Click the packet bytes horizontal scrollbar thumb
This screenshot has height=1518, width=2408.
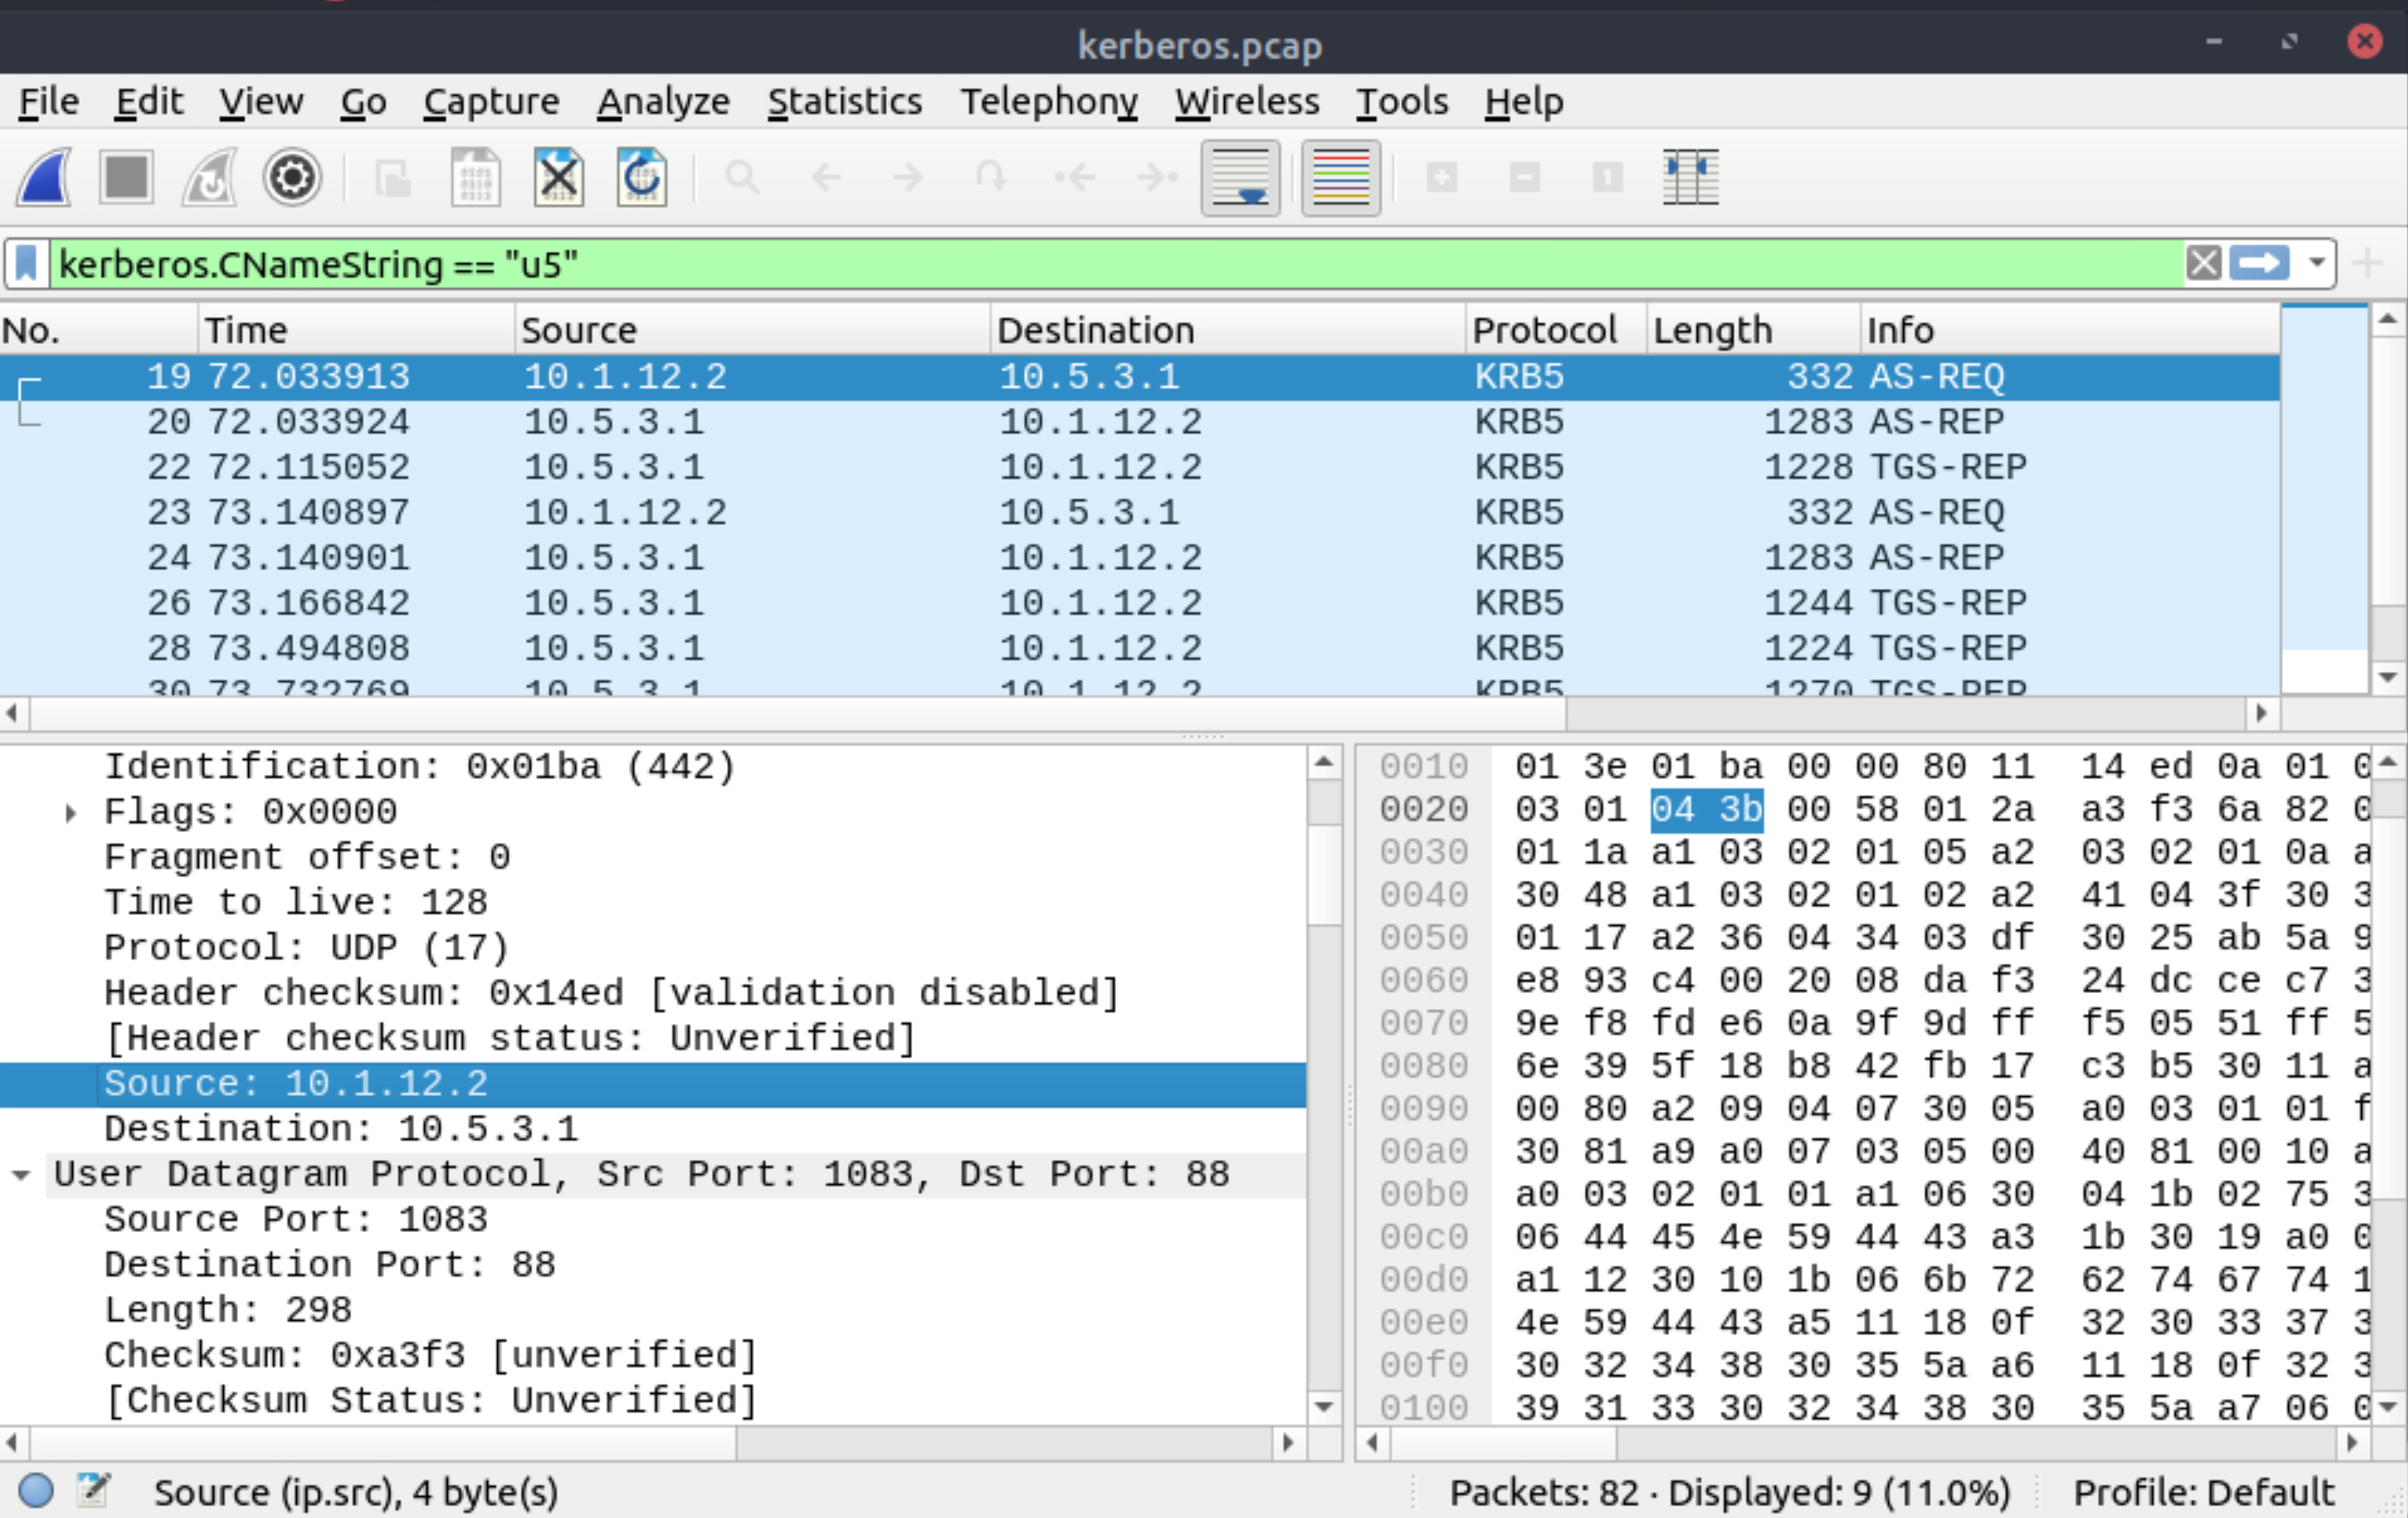coord(1504,1442)
